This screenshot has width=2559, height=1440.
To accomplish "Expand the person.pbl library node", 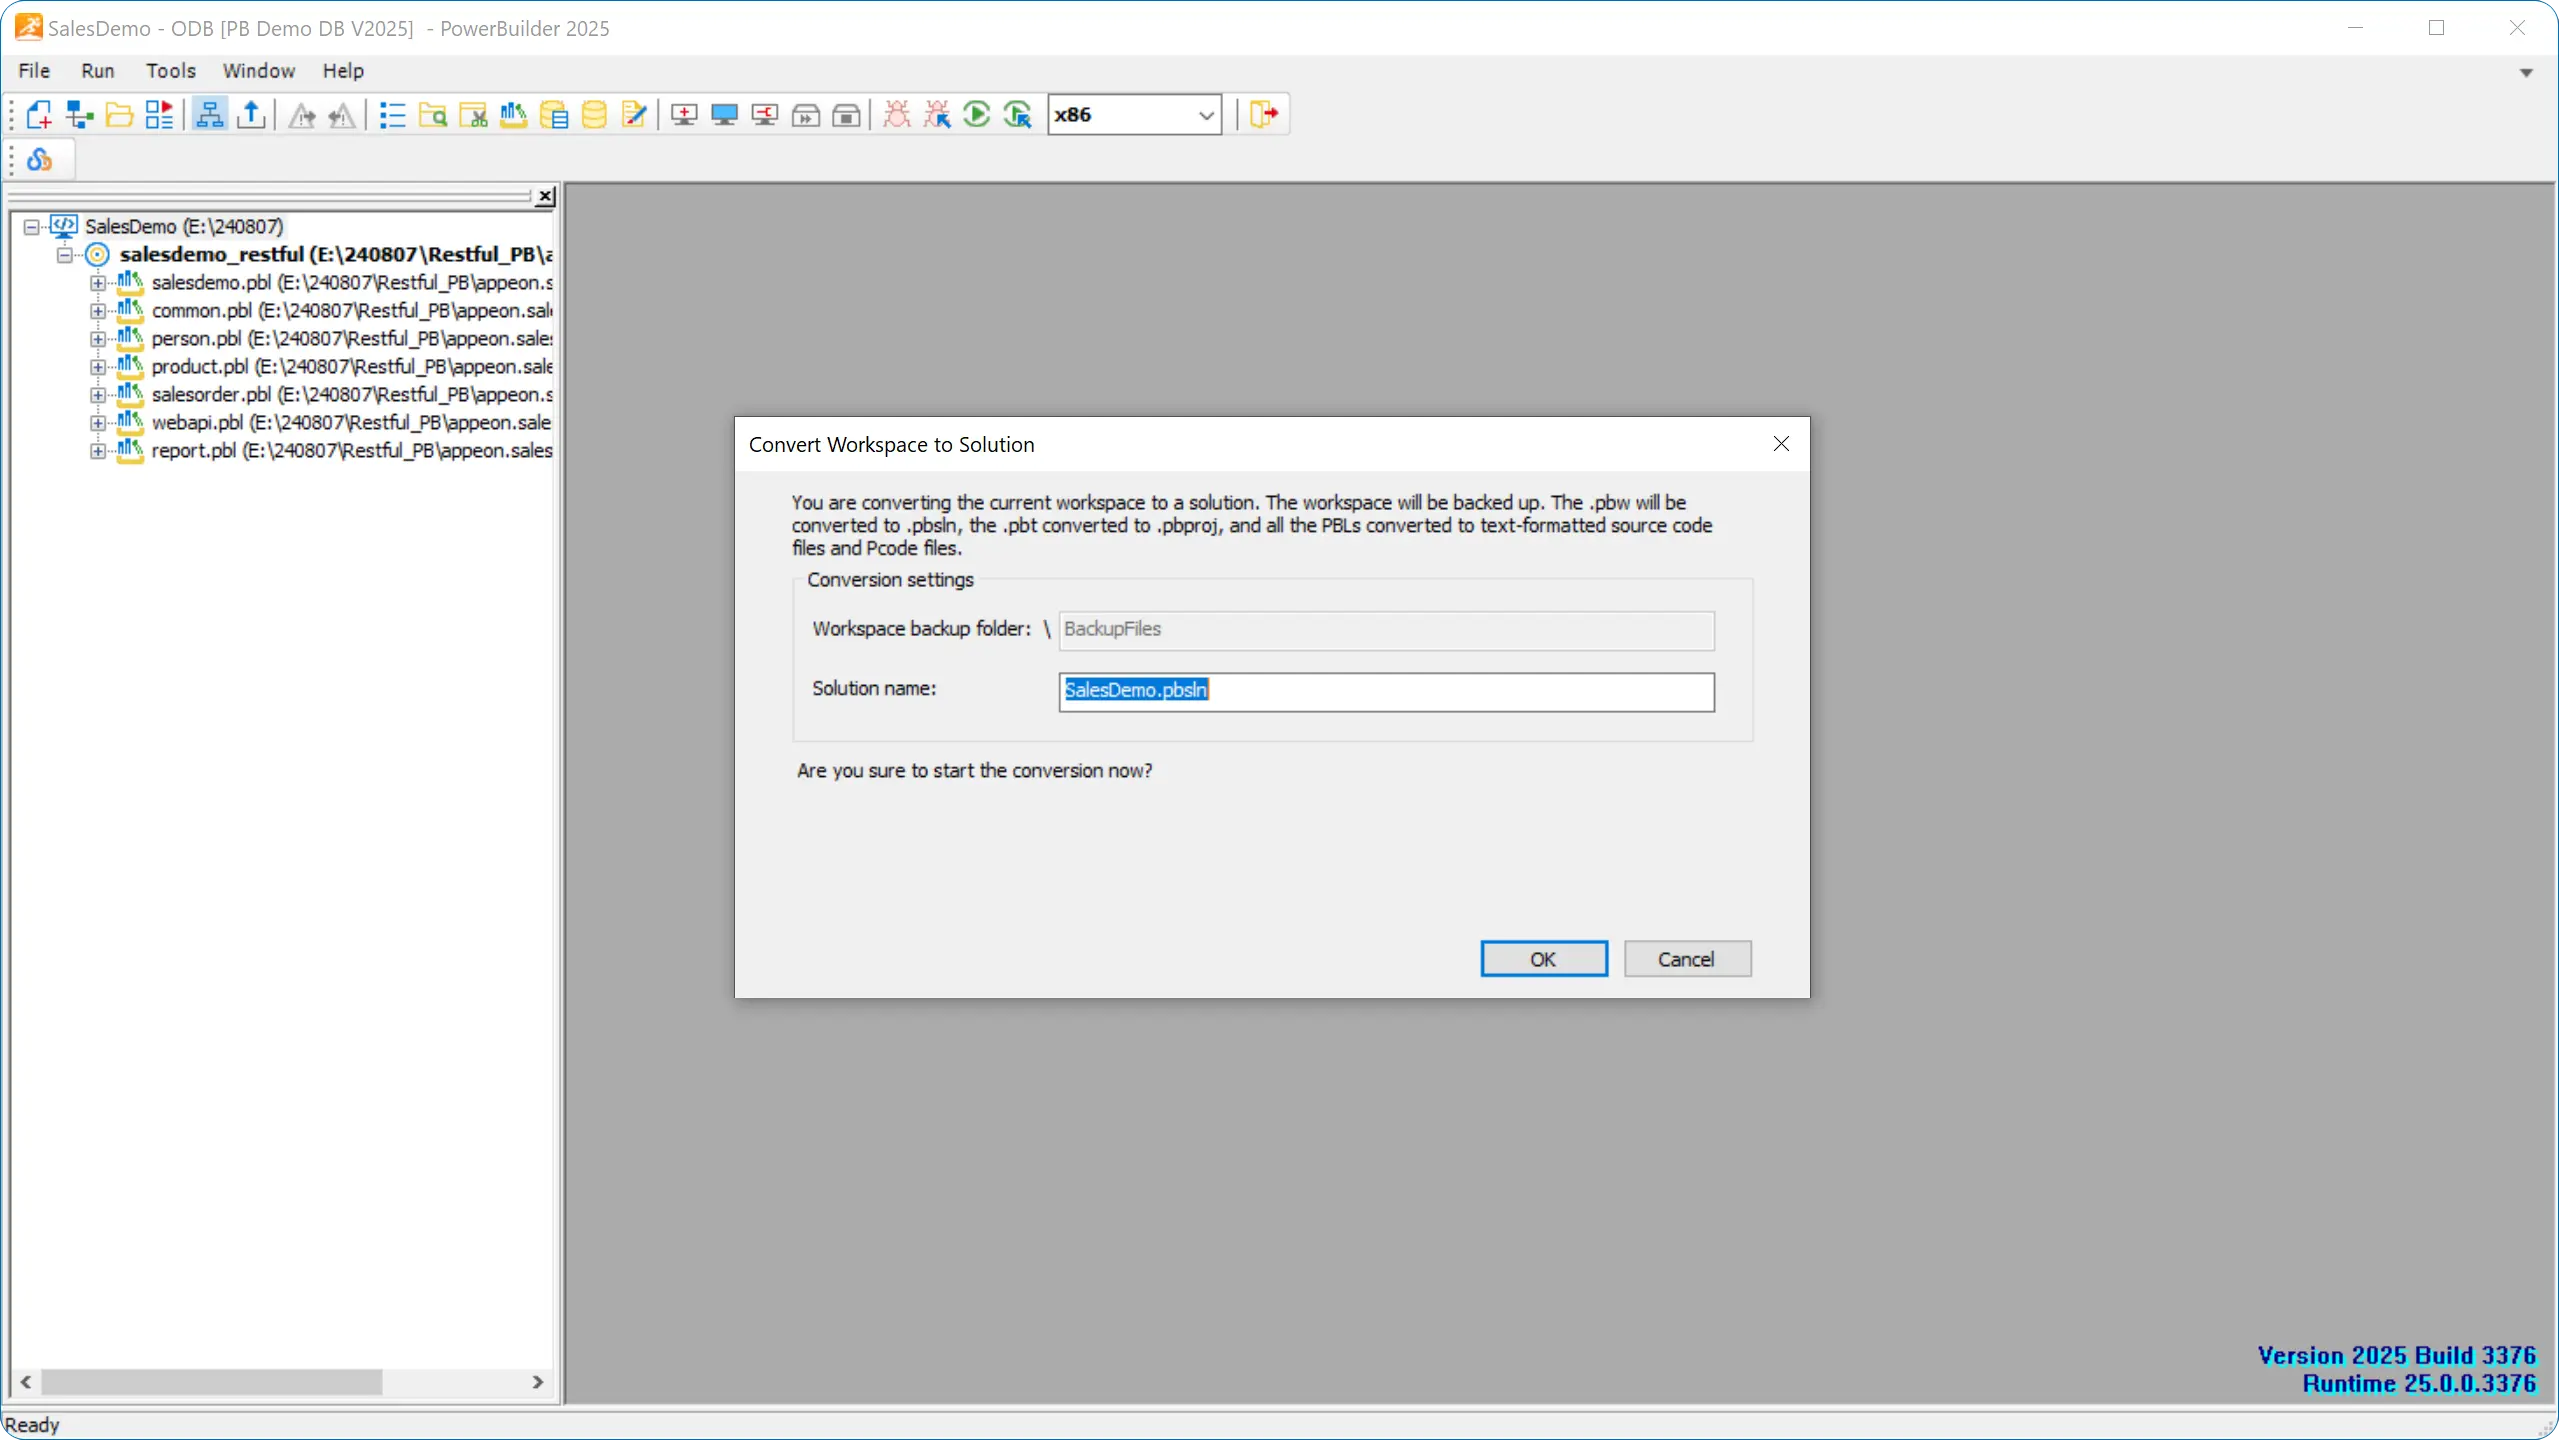I will coord(97,339).
